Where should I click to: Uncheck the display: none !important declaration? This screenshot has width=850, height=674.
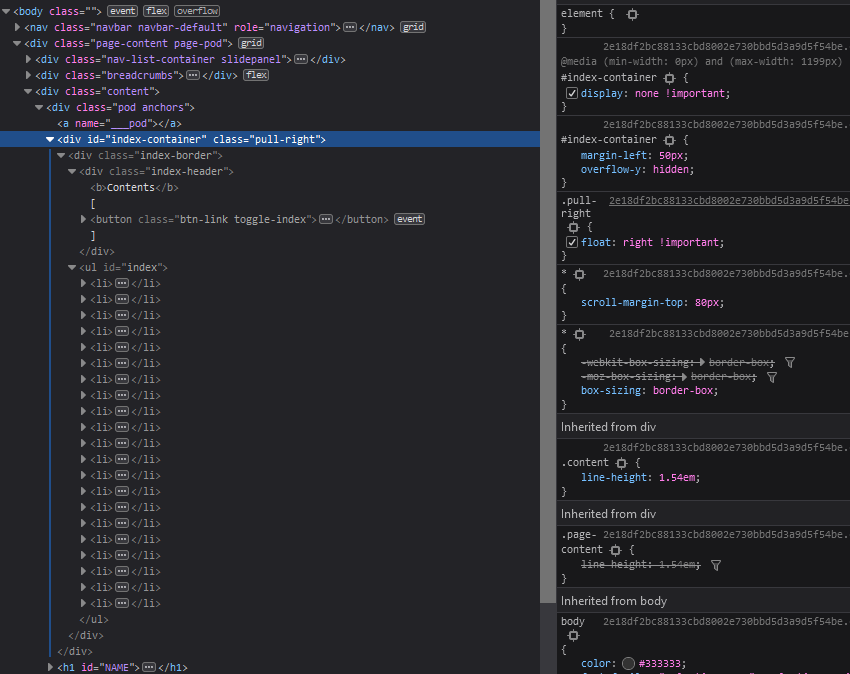tap(571, 93)
